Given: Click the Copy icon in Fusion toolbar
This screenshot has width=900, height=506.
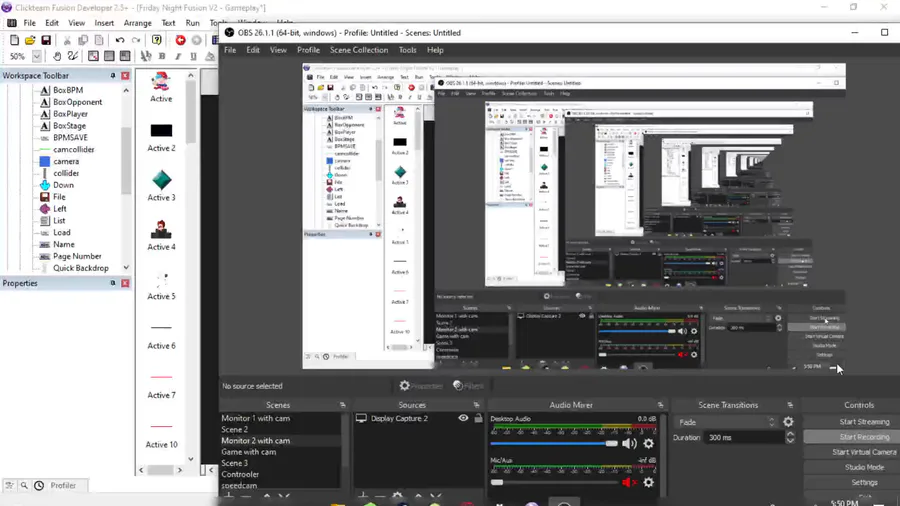Looking at the screenshot, I should (x=83, y=40).
